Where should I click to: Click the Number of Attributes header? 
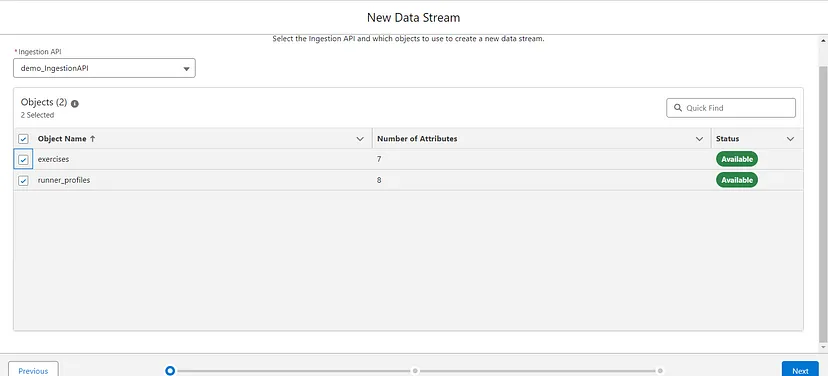(417, 139)
